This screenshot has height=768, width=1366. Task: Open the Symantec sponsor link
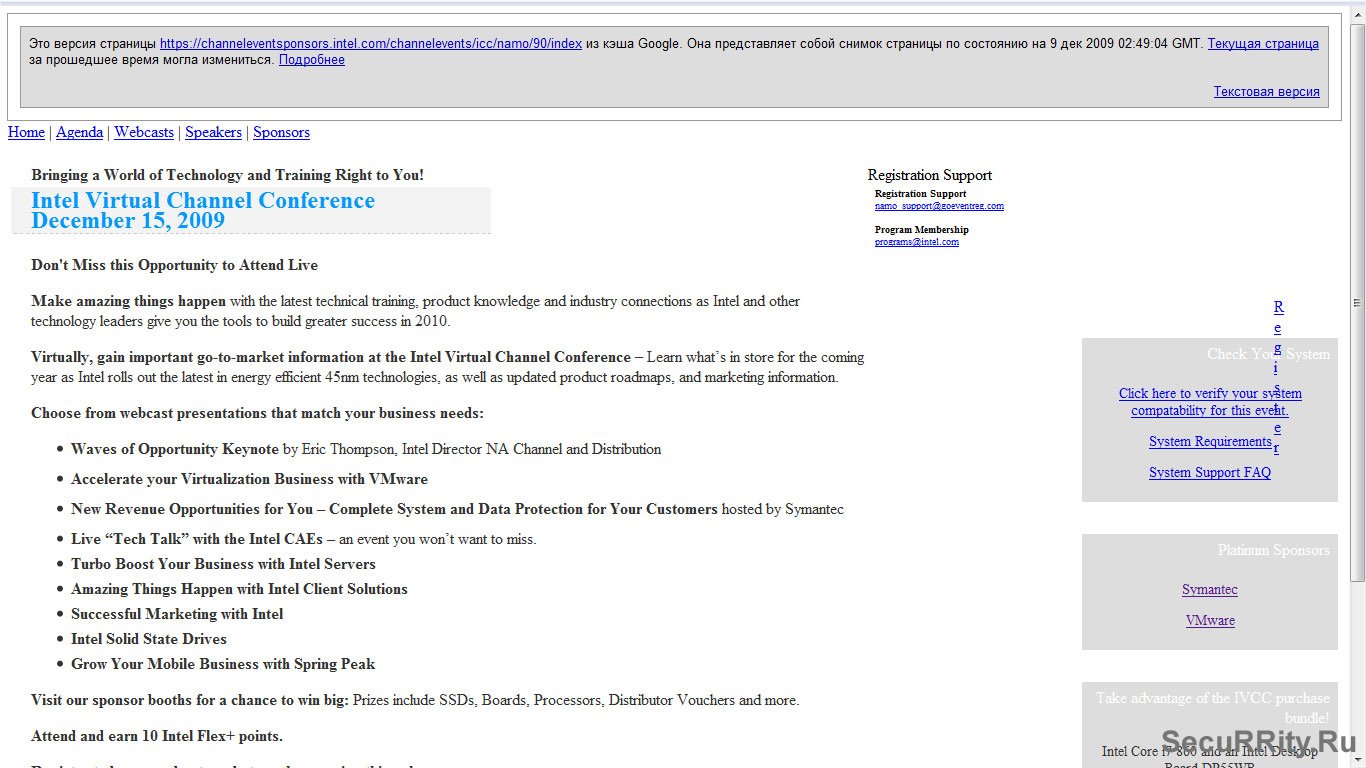(x=1210, y=589)
